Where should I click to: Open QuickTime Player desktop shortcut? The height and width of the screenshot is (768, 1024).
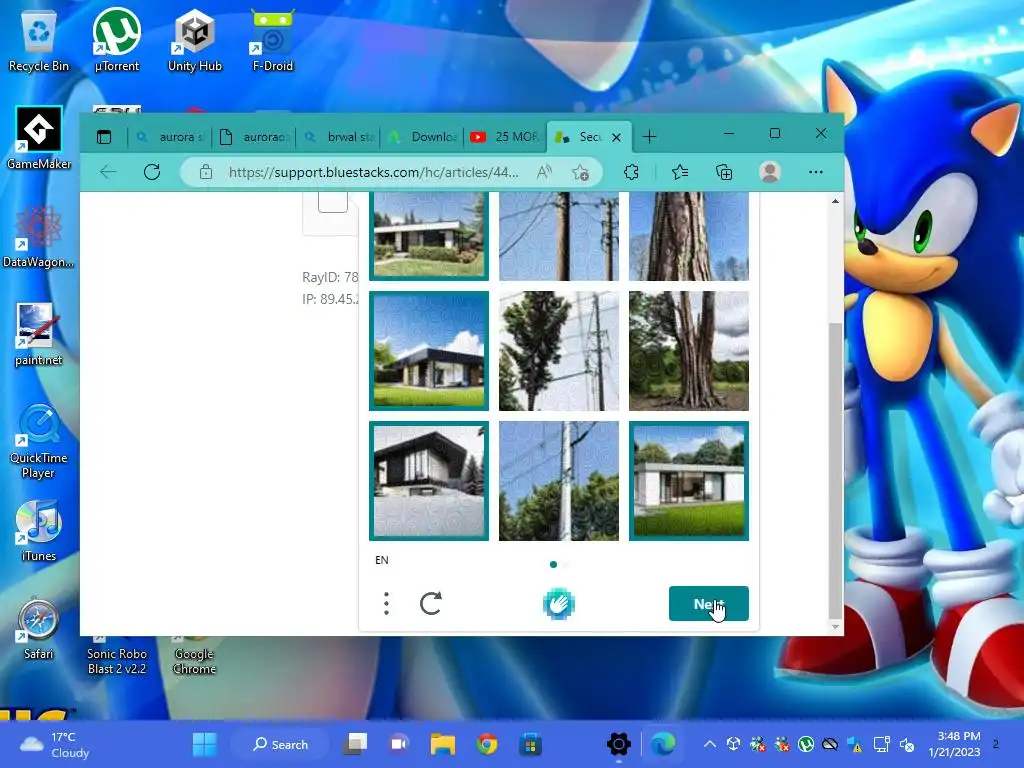tap(39, 441)
